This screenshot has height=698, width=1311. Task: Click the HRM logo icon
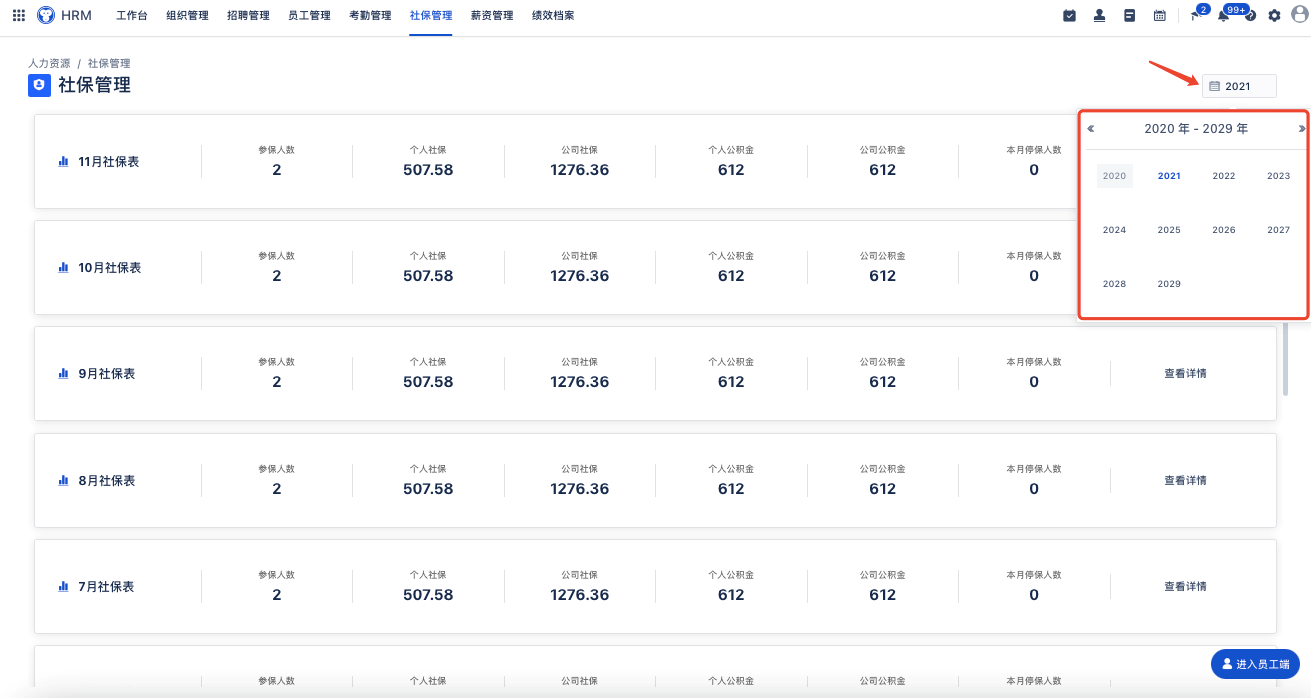click(x=46, y=15)
